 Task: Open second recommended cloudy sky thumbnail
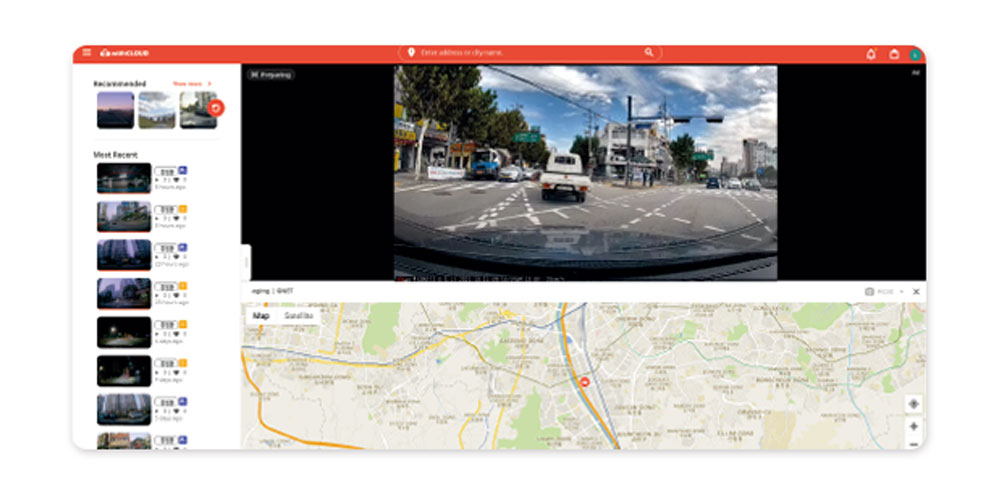point(157,110)
